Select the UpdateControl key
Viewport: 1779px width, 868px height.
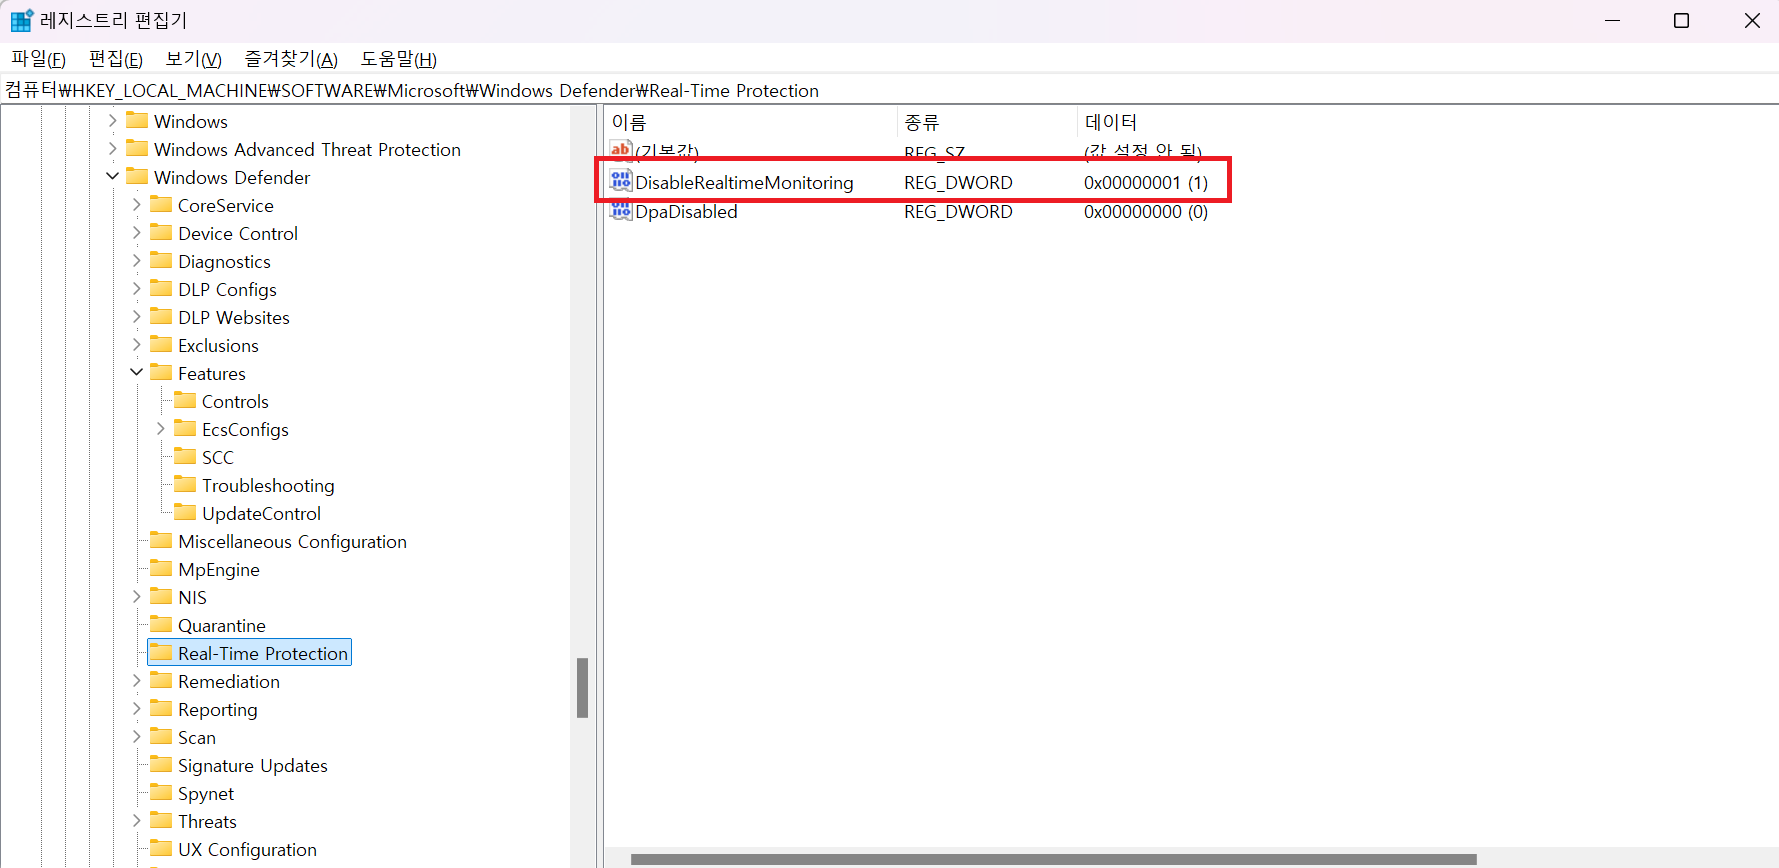tap(261, 513)
